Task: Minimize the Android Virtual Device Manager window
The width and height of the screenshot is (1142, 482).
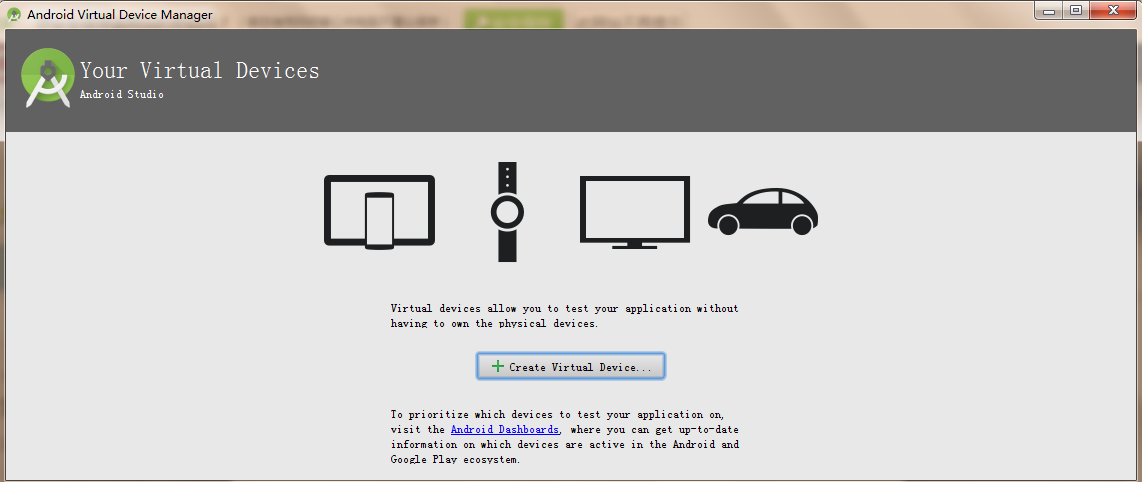Action: [x=1049, y=10]
